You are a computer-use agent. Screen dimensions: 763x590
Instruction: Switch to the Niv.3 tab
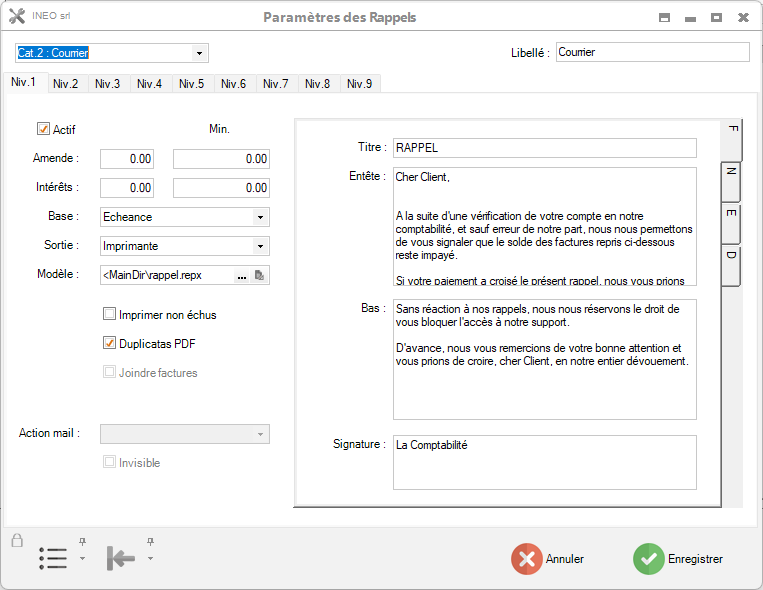tap(108, 84)
